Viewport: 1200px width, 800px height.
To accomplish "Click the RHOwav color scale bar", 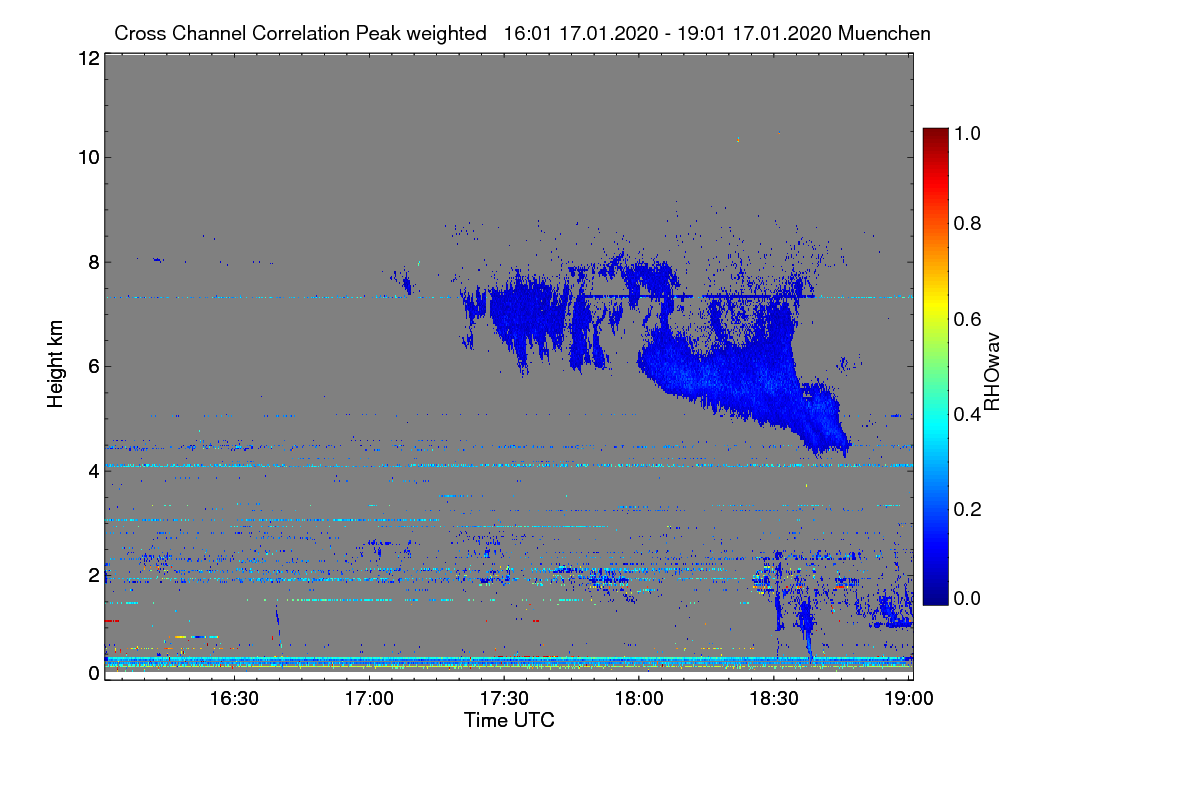I will (x=934, y=366).
